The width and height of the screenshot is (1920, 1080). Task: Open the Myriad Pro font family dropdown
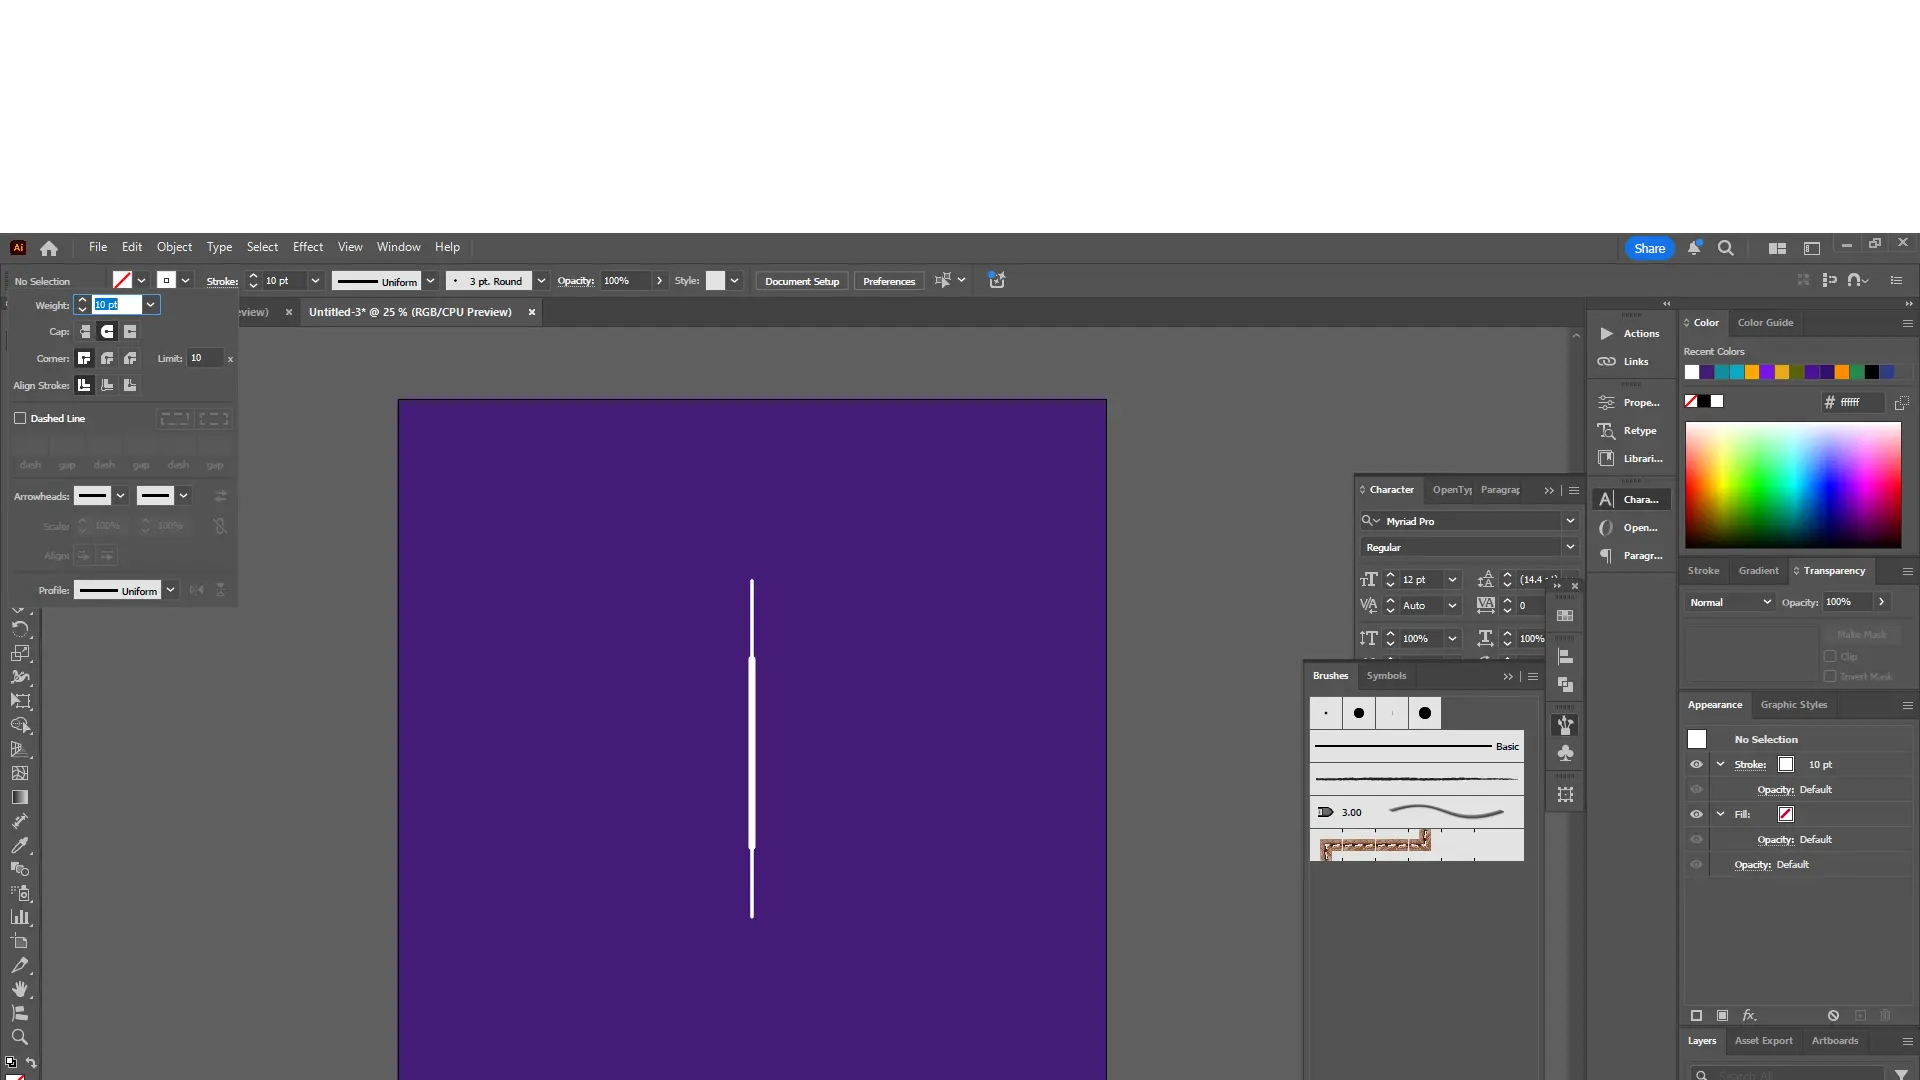[1570, 520]
